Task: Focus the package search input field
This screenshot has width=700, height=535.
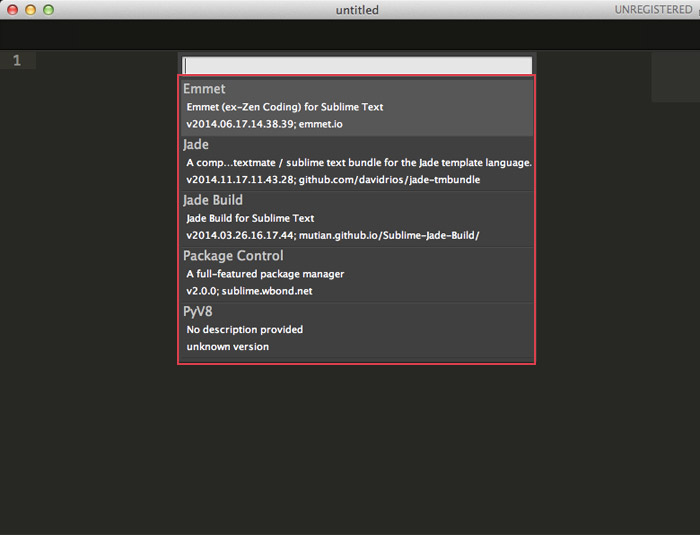Action: tap(357, 65)
